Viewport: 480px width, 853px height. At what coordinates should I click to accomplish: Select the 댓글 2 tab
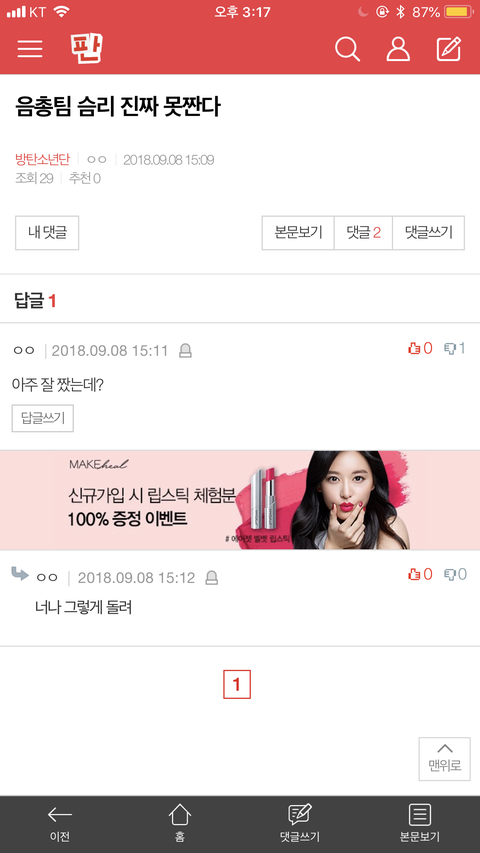click(x=363, y=233)
